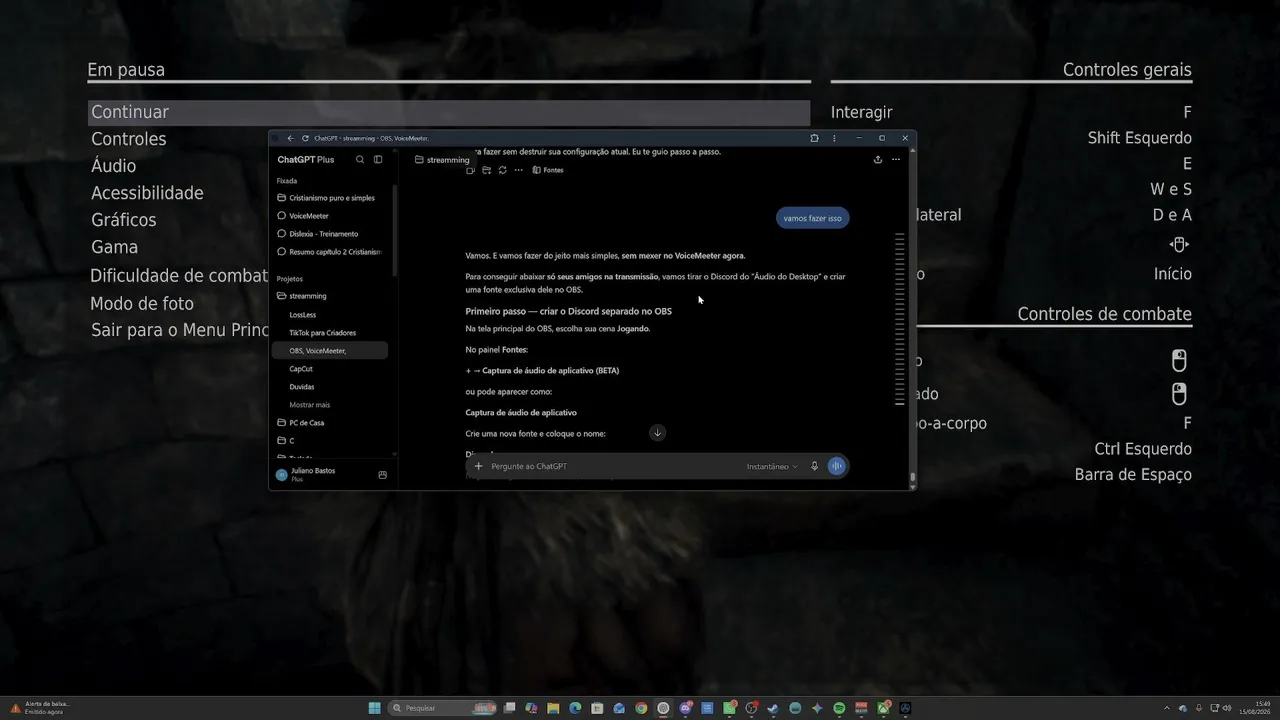Open Spotify from the taskbar

click(x=839, y=708)
